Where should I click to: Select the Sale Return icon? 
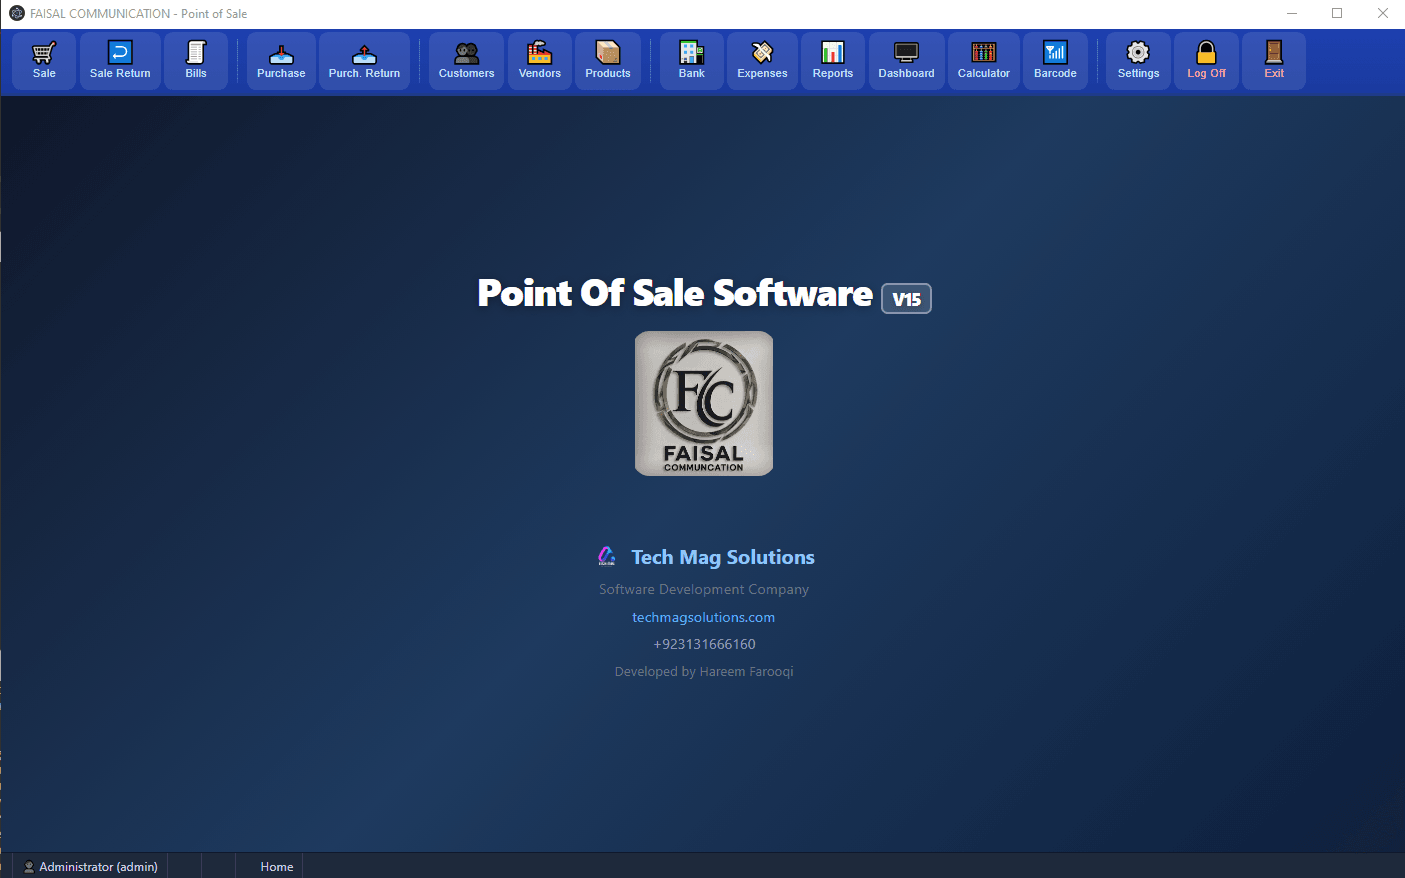(x=119, y=60)
